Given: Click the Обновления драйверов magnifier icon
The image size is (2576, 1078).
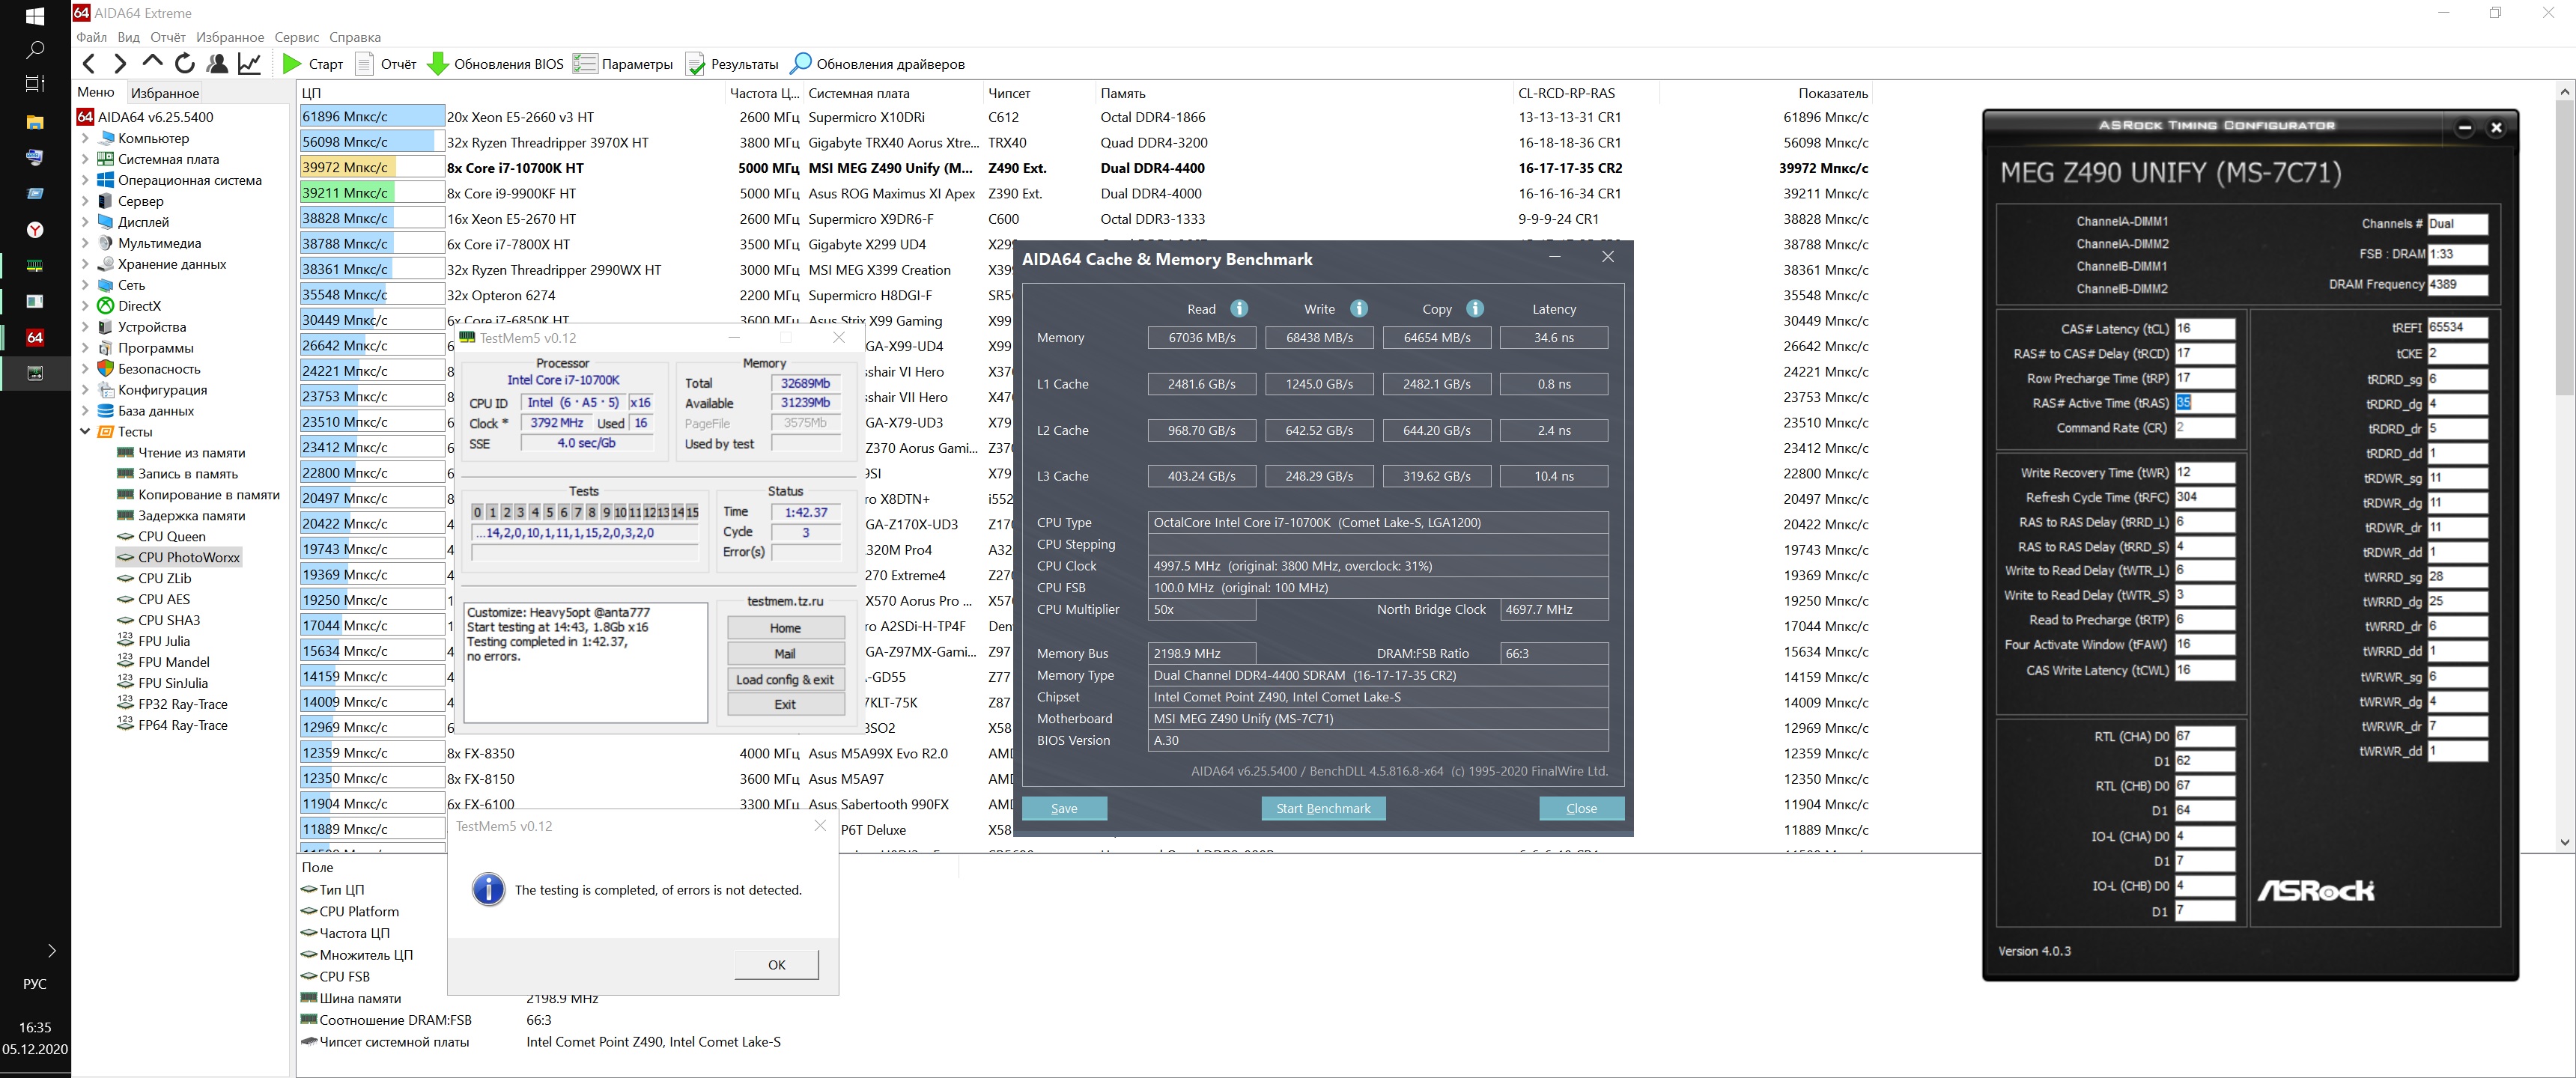Looking at the screenshot, I should (x=800, y=64).
